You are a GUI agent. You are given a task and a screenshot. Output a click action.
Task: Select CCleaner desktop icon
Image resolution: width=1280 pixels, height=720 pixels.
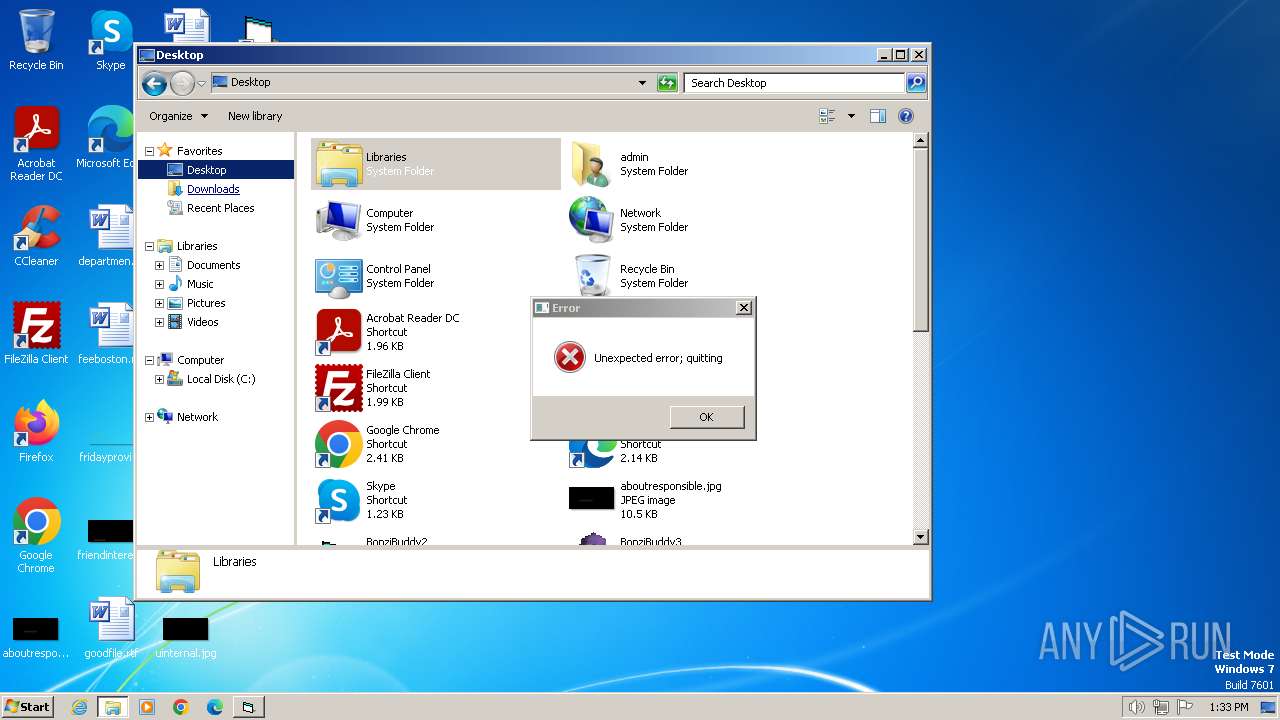(36, 236)
